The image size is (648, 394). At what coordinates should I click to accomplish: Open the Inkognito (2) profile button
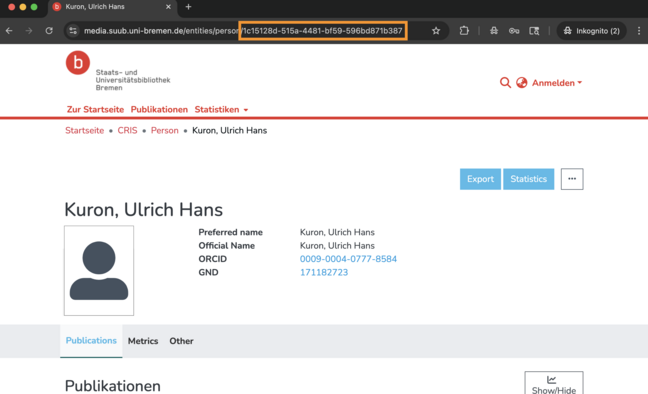point(591,31)
